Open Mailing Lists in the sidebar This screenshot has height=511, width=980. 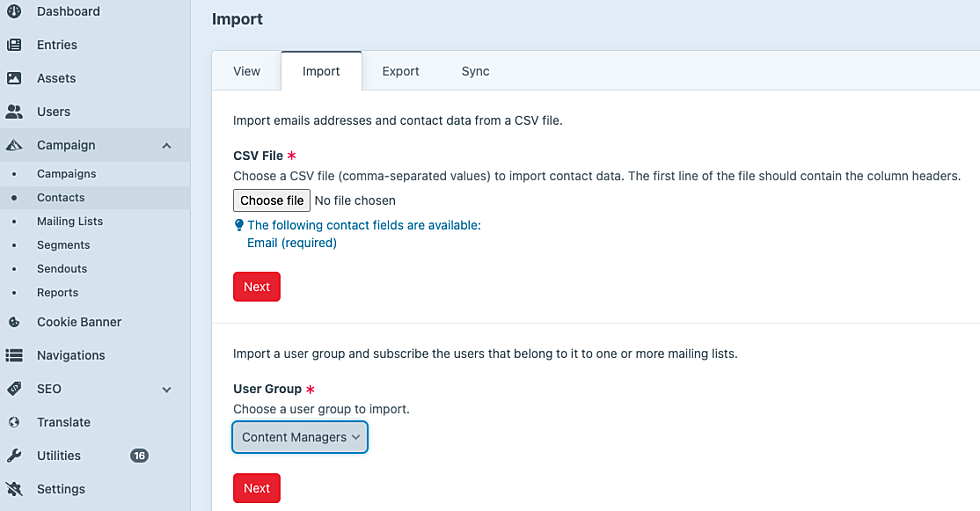coord(69,221)
